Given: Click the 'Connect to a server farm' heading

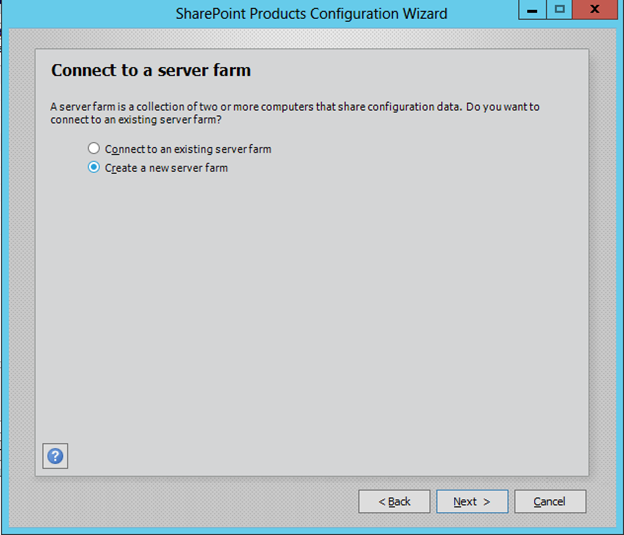Looking at the screenshot, I should click(151, 71).
